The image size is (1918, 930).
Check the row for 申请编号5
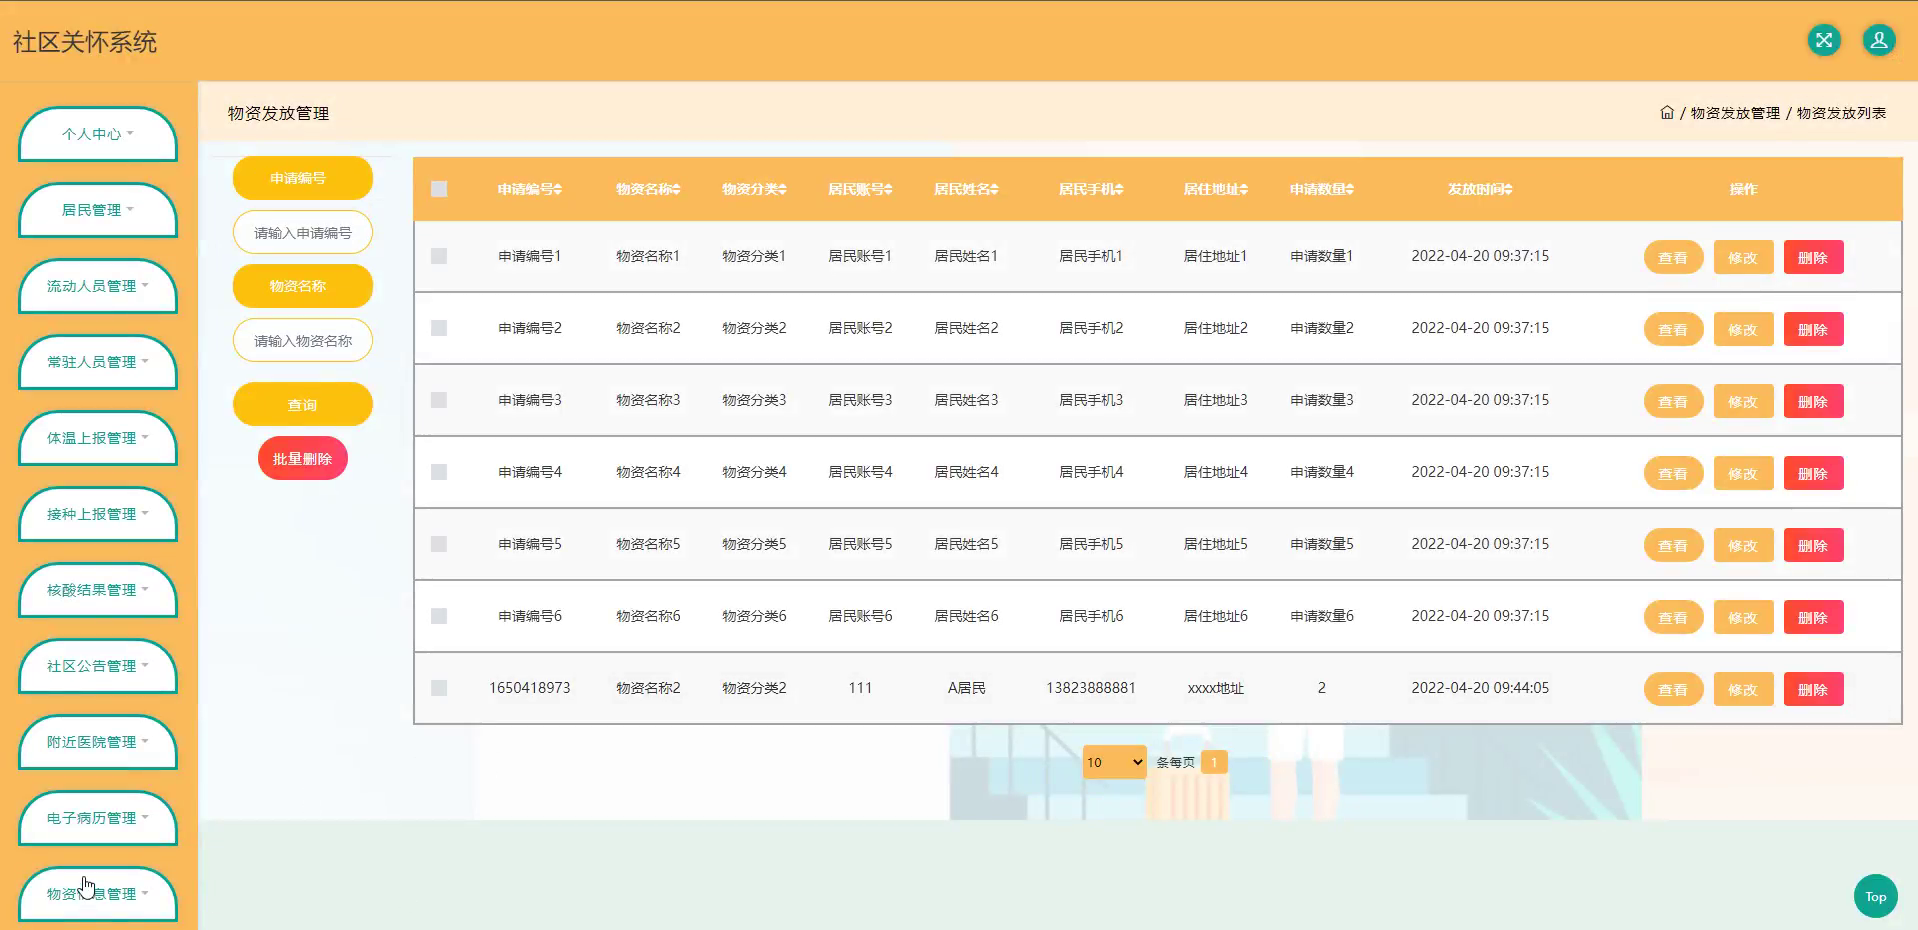(439, 544)
